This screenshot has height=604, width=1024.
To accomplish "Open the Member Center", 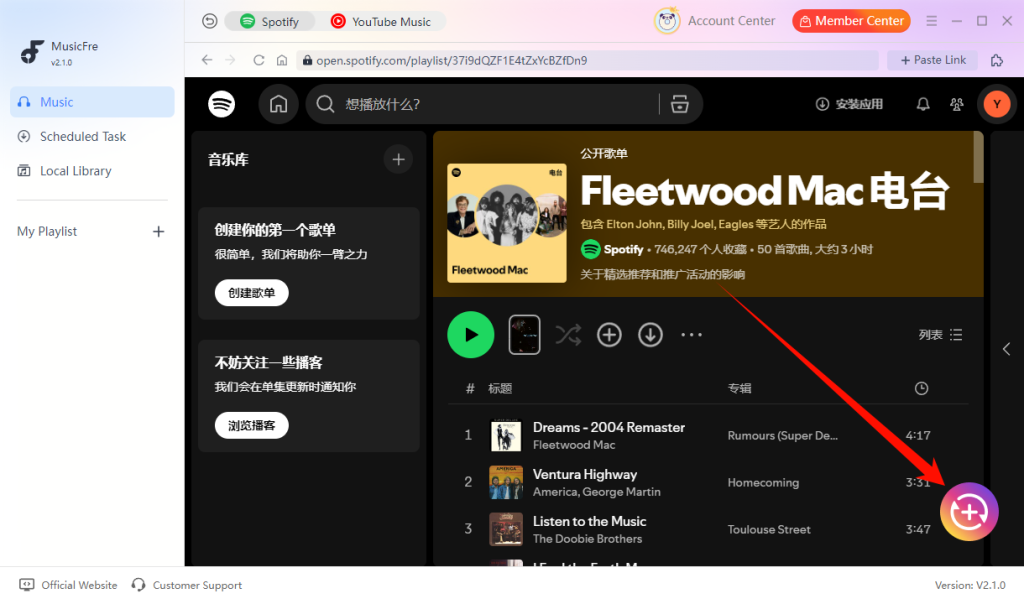I will (851, 21).
